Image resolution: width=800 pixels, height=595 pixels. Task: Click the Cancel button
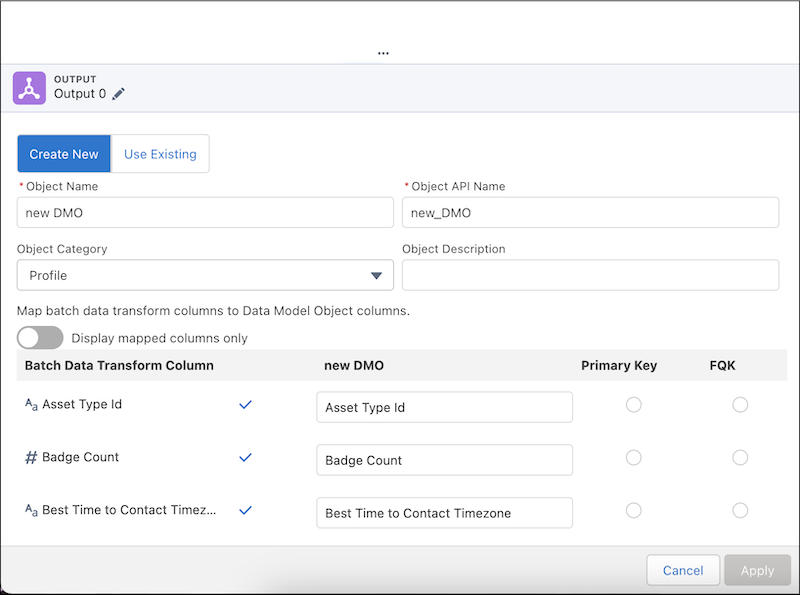point(683,570)
